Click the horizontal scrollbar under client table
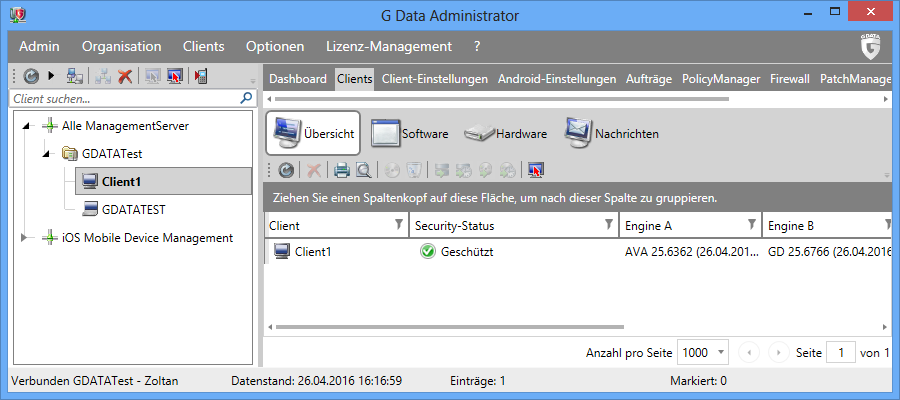The width and height of the screenshot is (900, 400). click(x=449, y=327)
